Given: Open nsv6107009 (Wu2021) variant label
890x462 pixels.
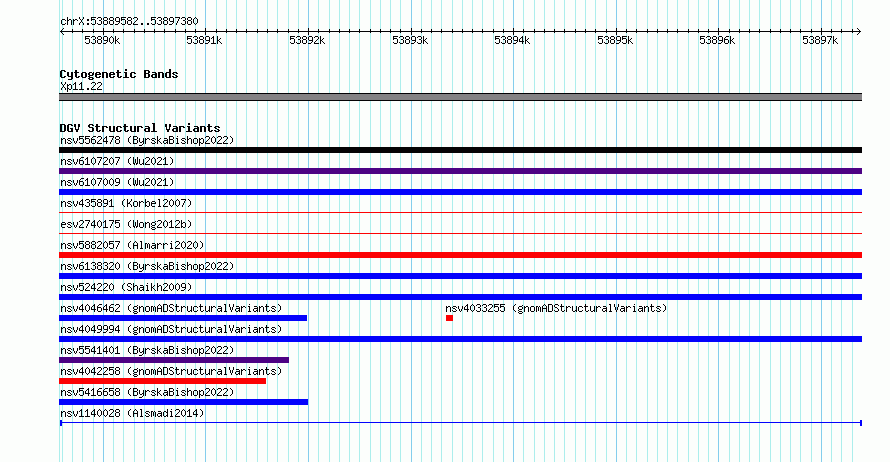Looking at the screenshot, I should pos(117,182).
